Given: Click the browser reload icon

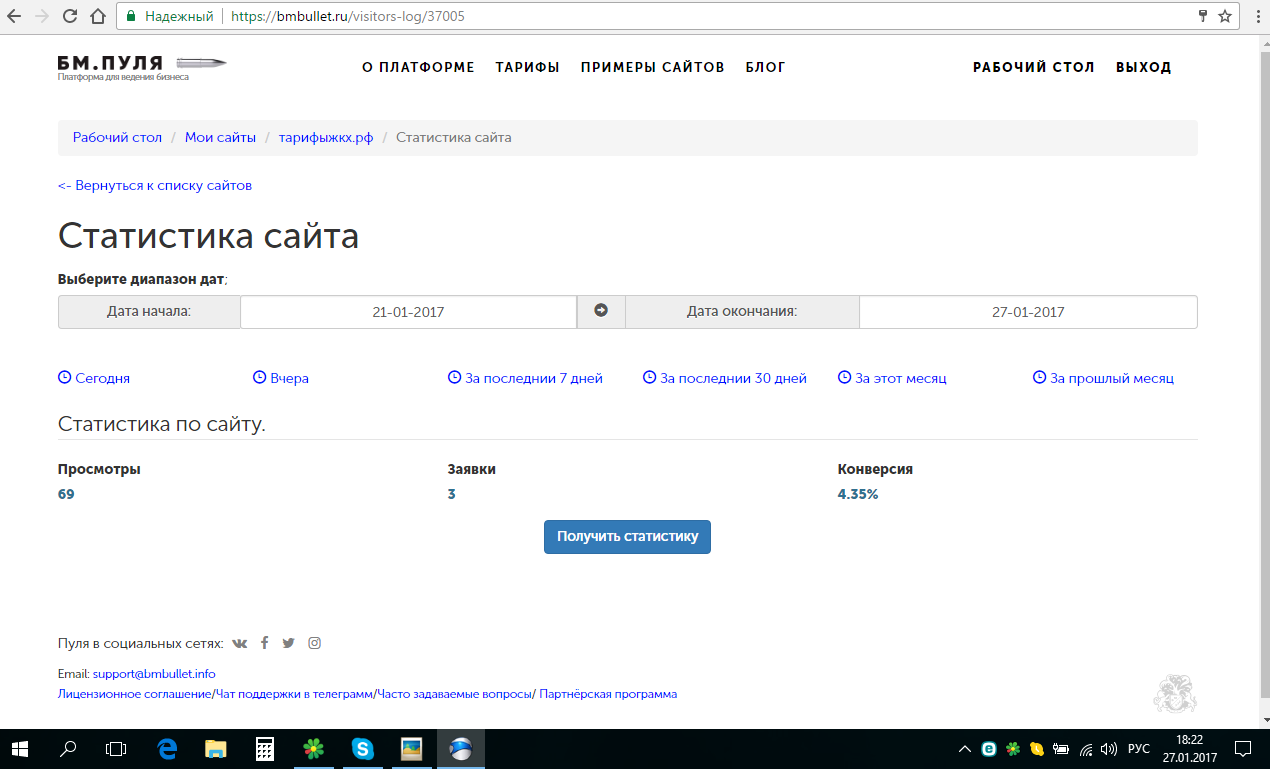Looking at the screenshot, I should coord(70,16).
